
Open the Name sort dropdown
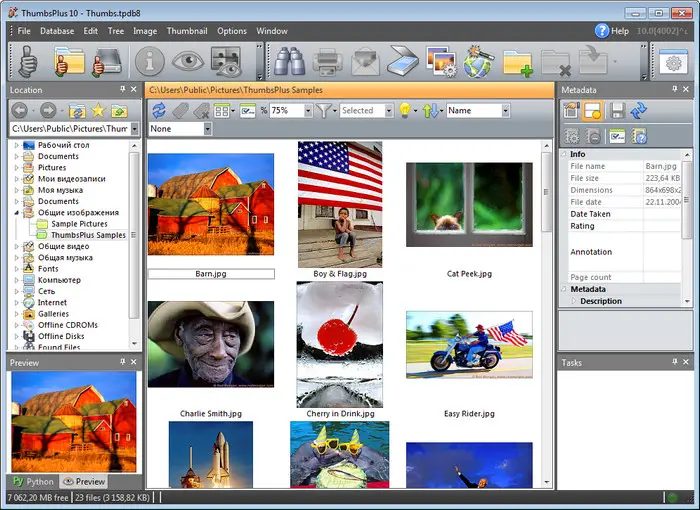click(505, 110)
